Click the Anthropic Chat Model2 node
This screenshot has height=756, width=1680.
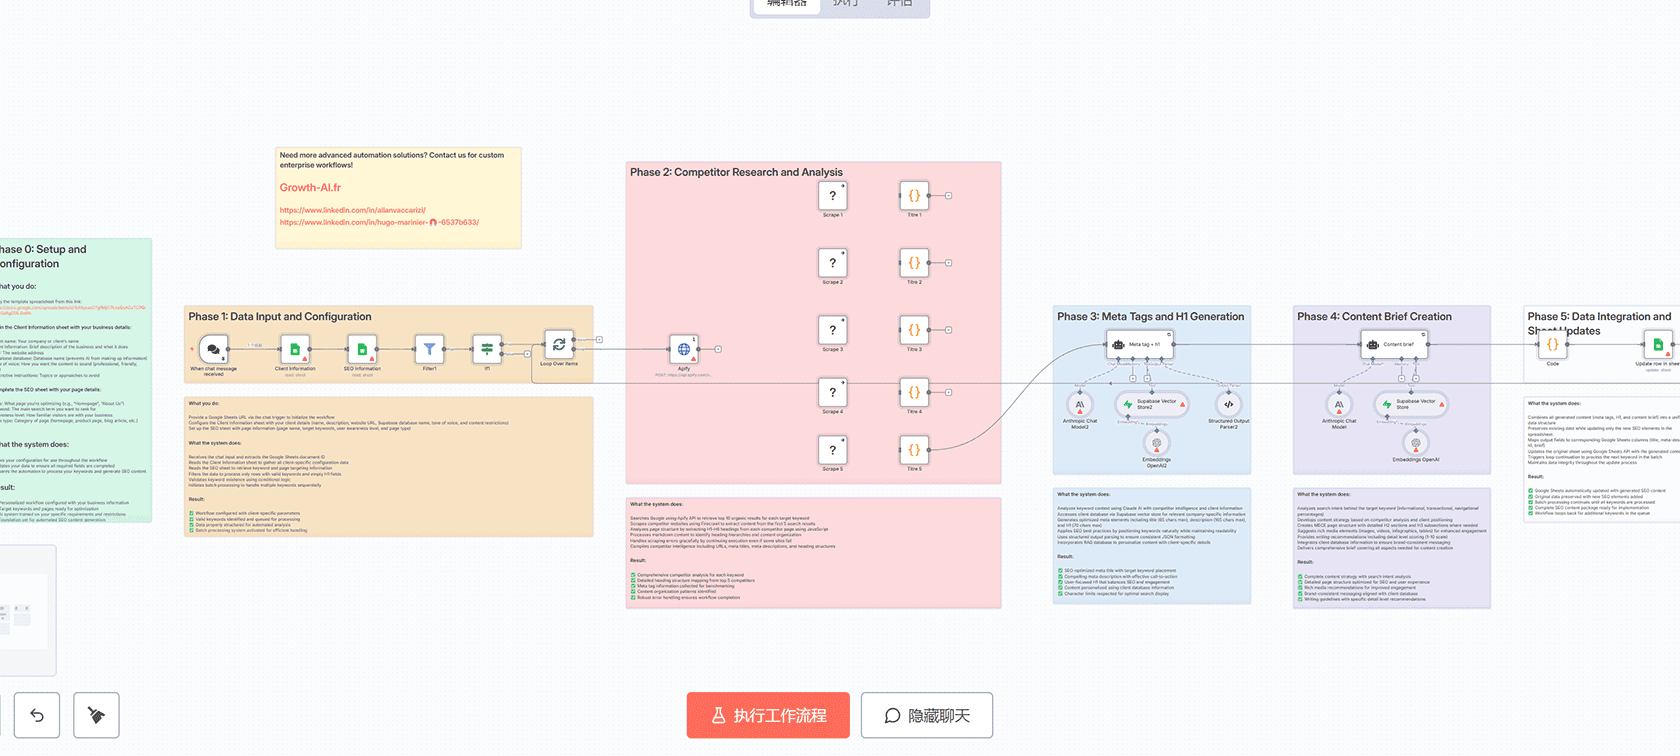1080,404
